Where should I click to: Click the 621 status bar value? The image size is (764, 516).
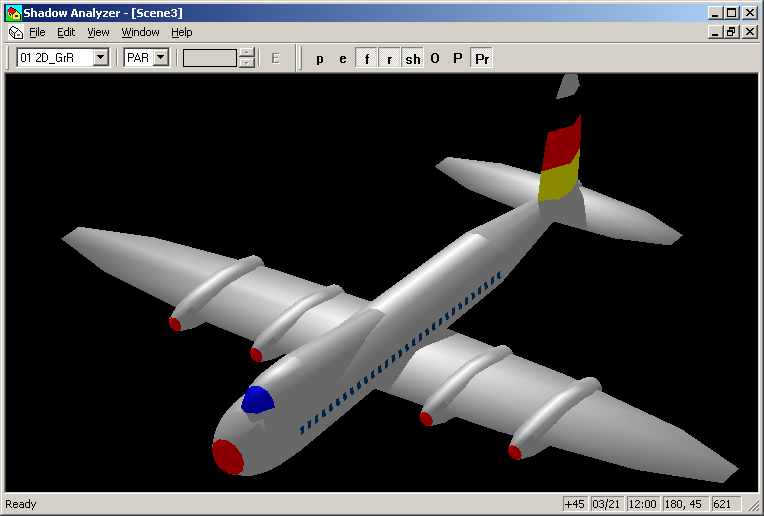(x=726, y=504)
